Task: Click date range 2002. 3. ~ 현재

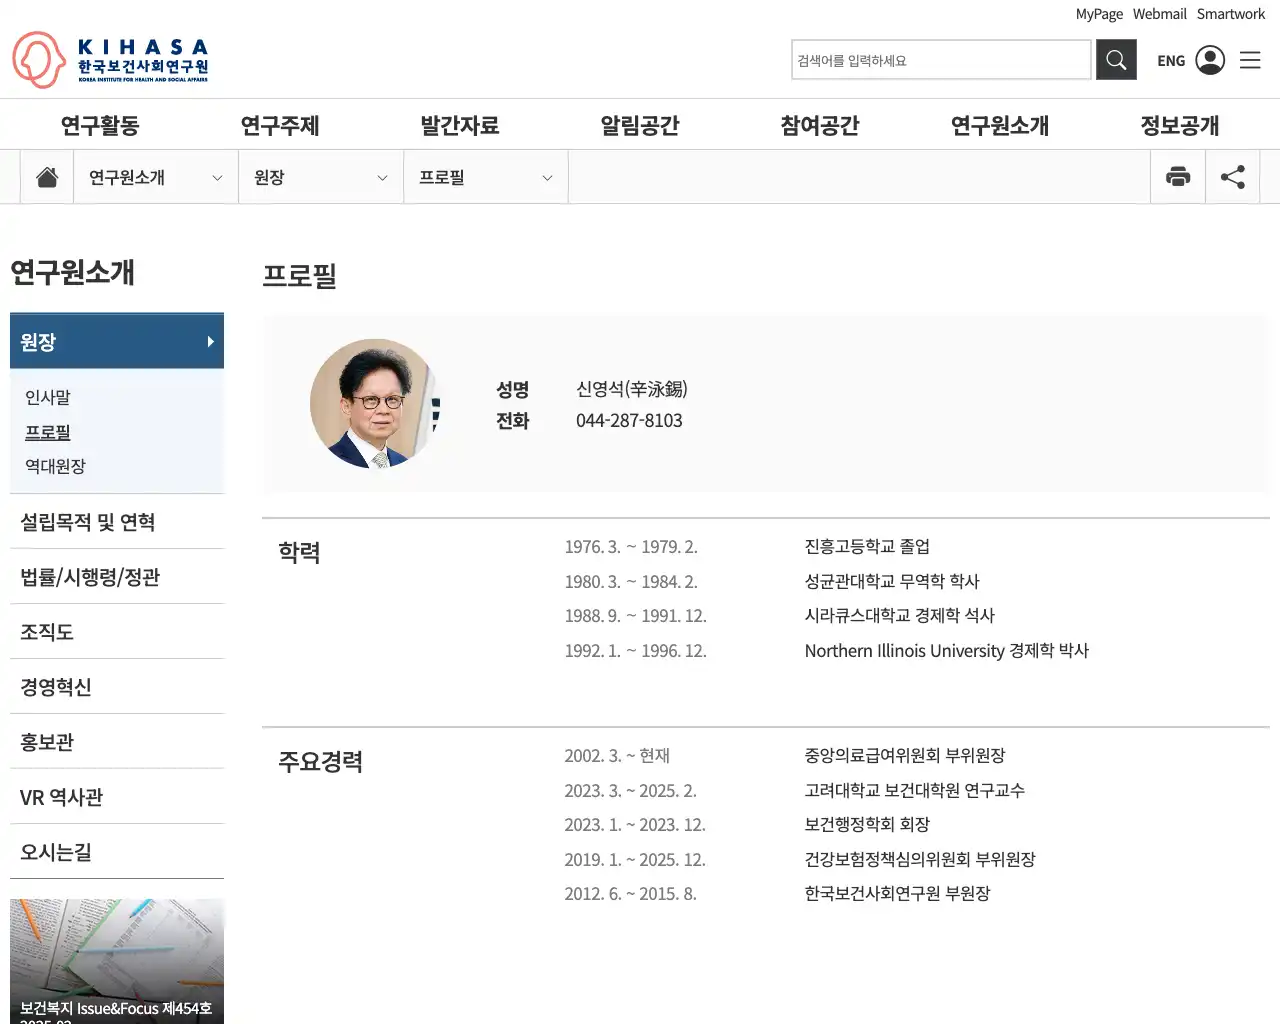Action: pyautogui.click(x=617, y=756)
